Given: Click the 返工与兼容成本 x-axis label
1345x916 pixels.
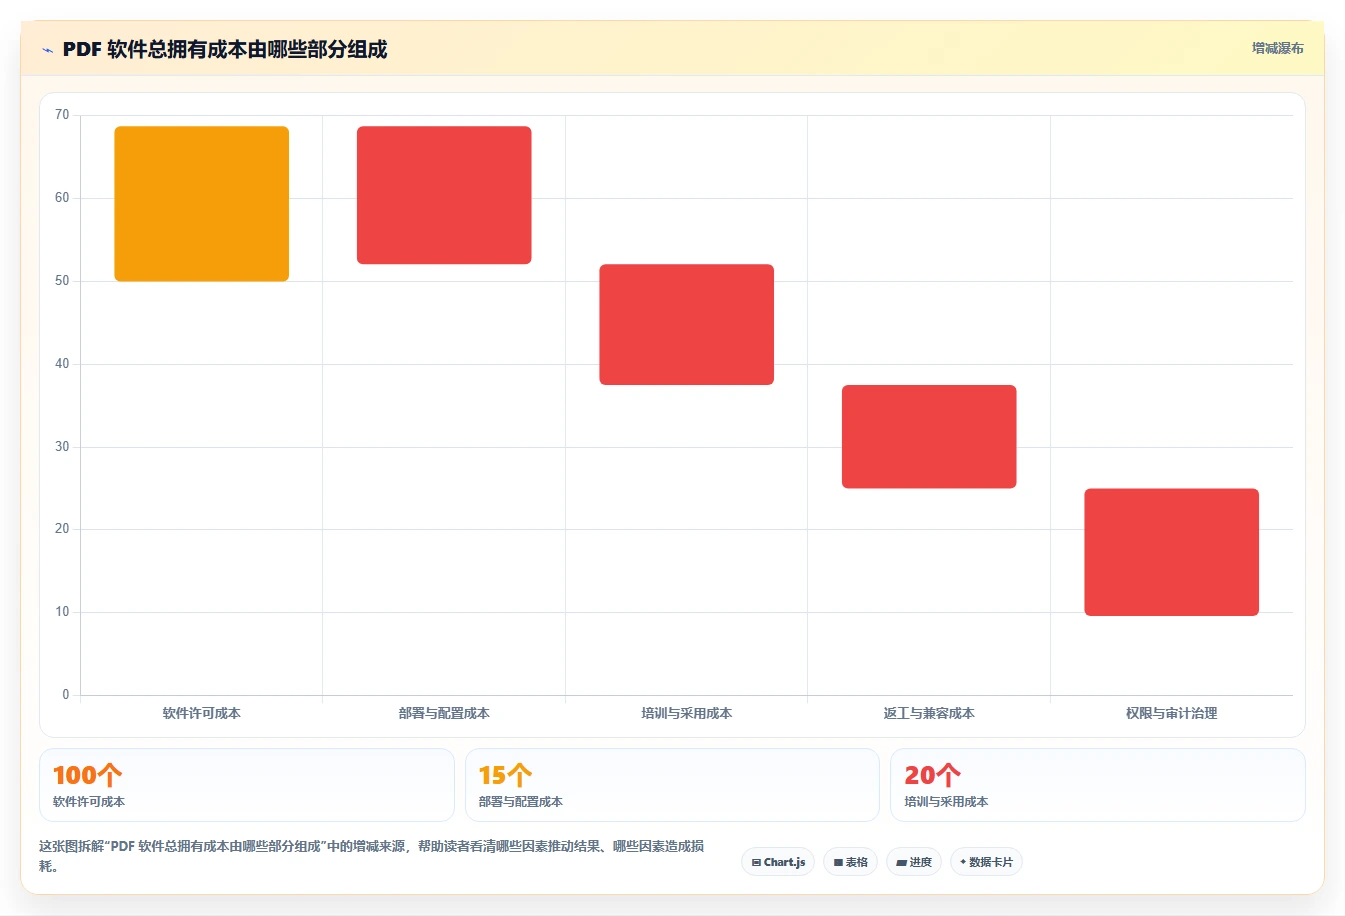Looking at the screenshot, I should point(929,713).
